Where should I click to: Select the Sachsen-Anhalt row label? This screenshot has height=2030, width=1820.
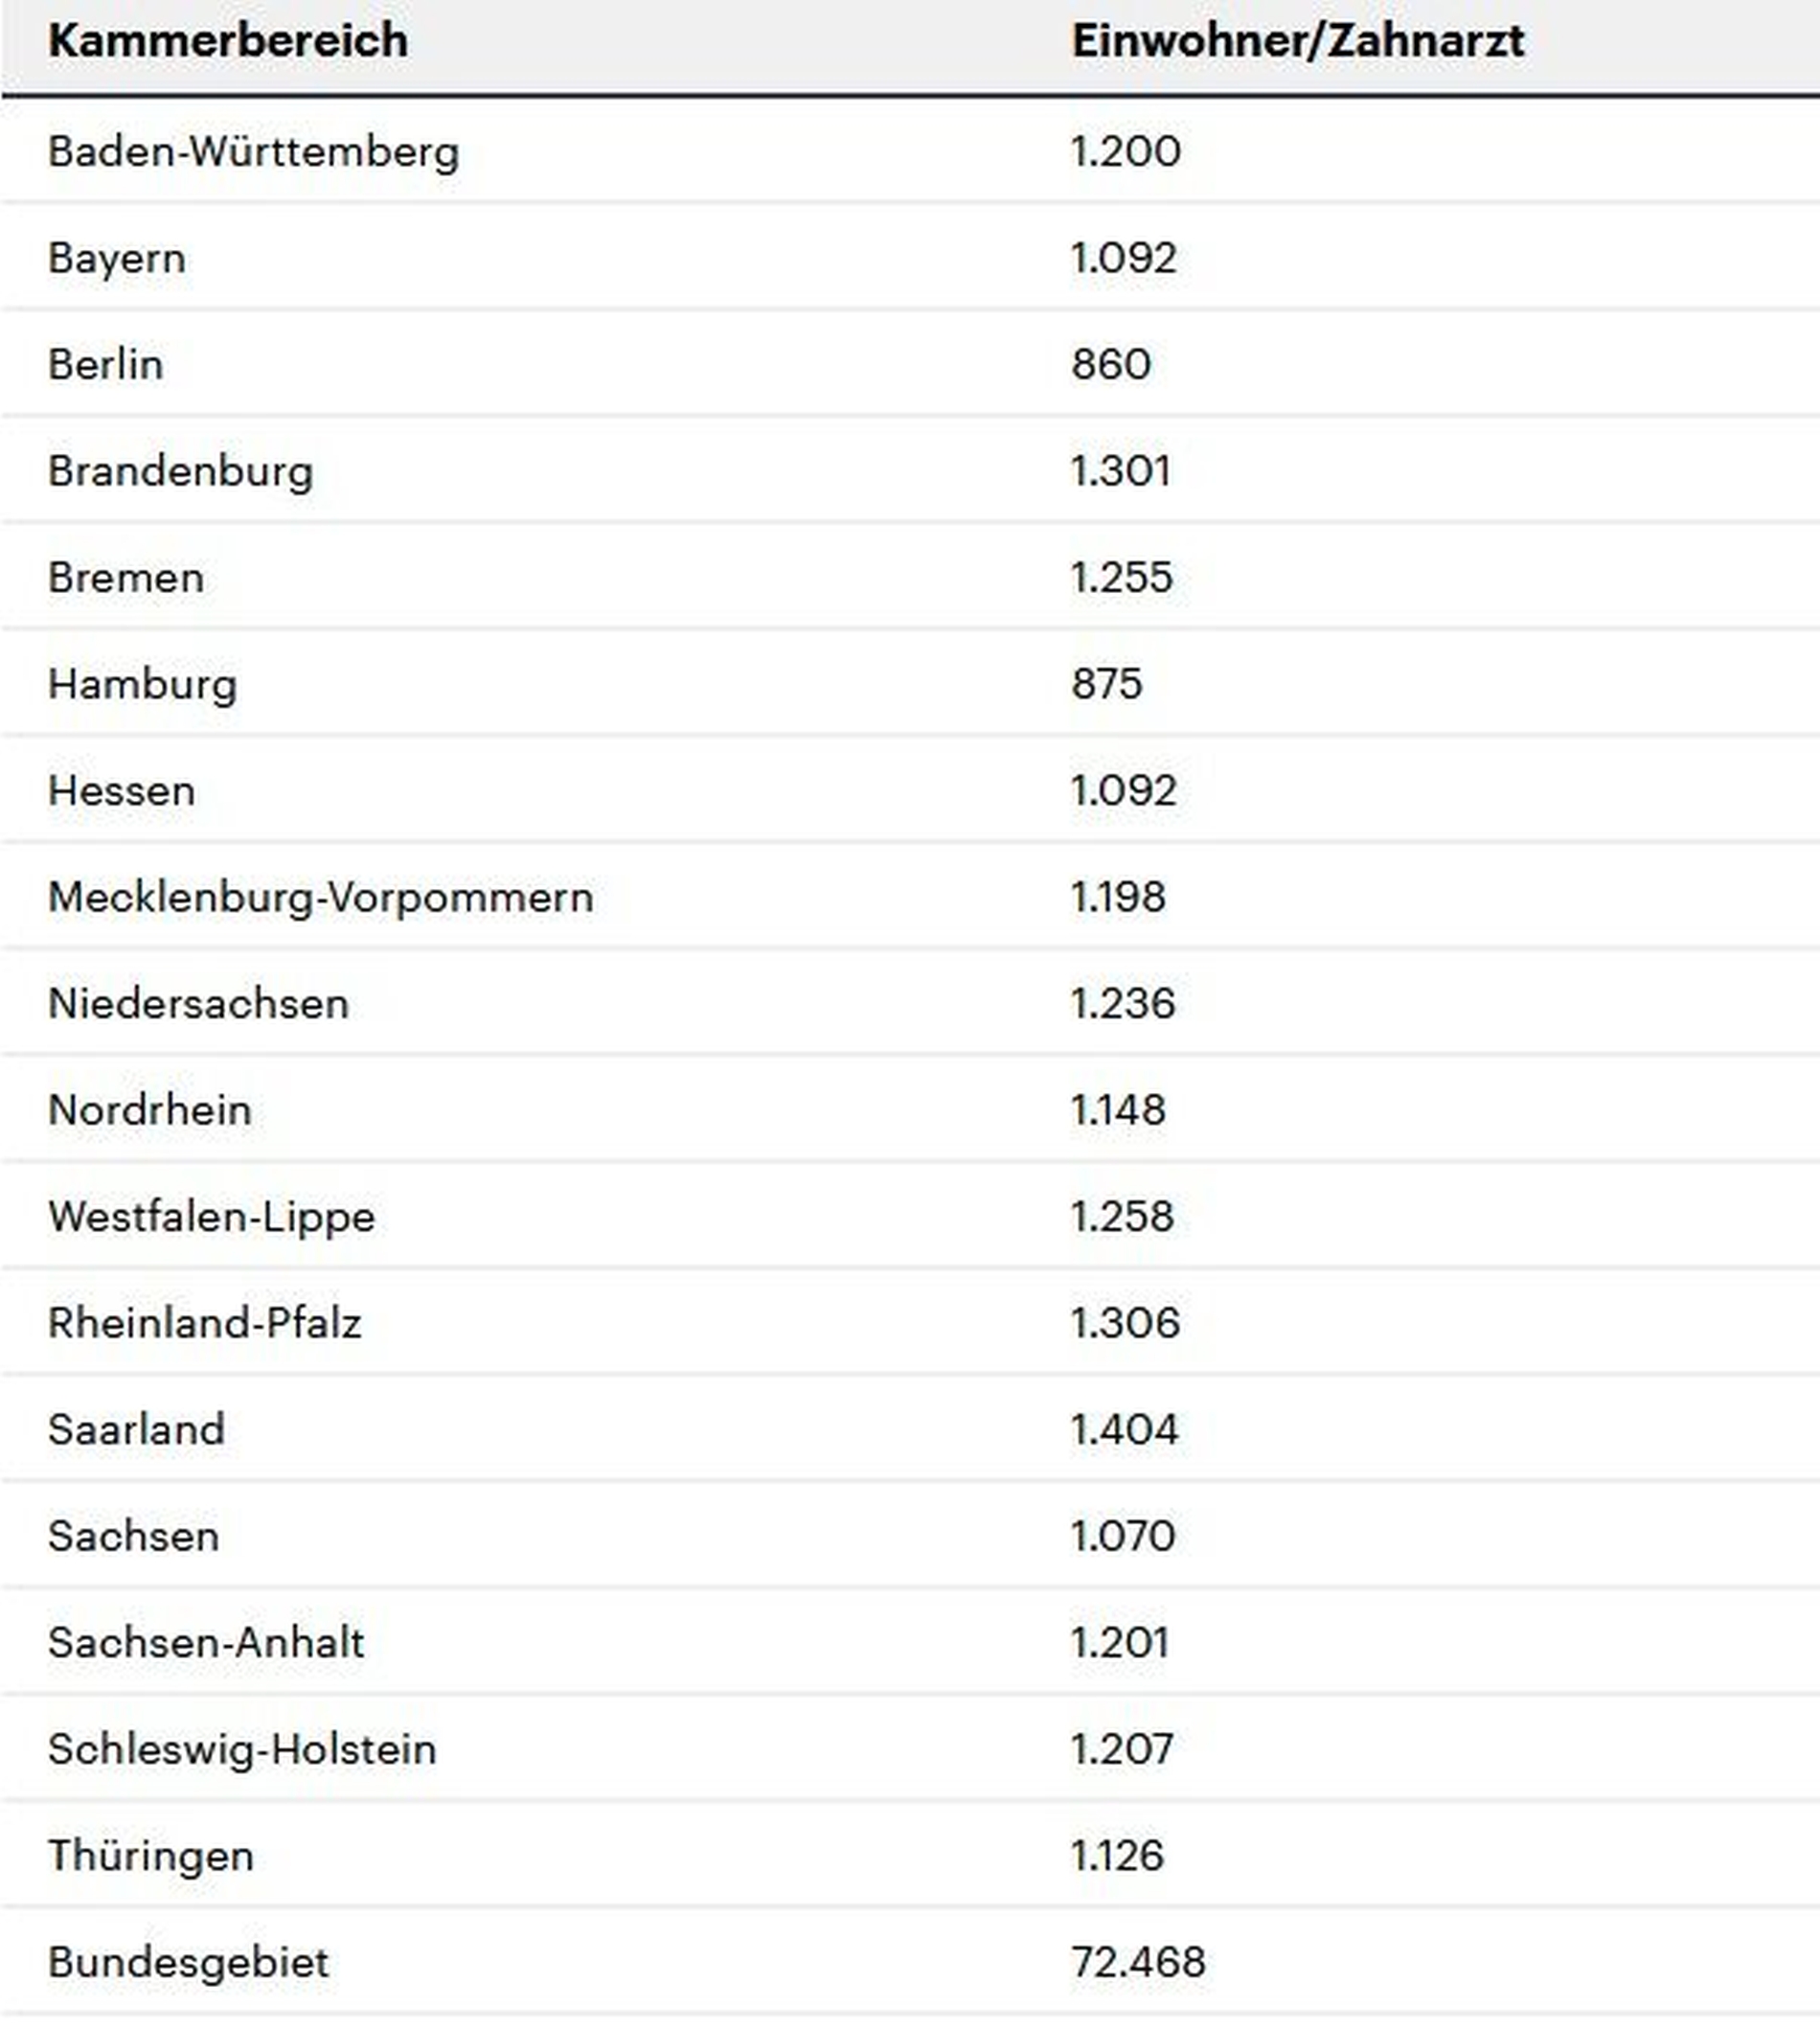(x=206, y=1643)
